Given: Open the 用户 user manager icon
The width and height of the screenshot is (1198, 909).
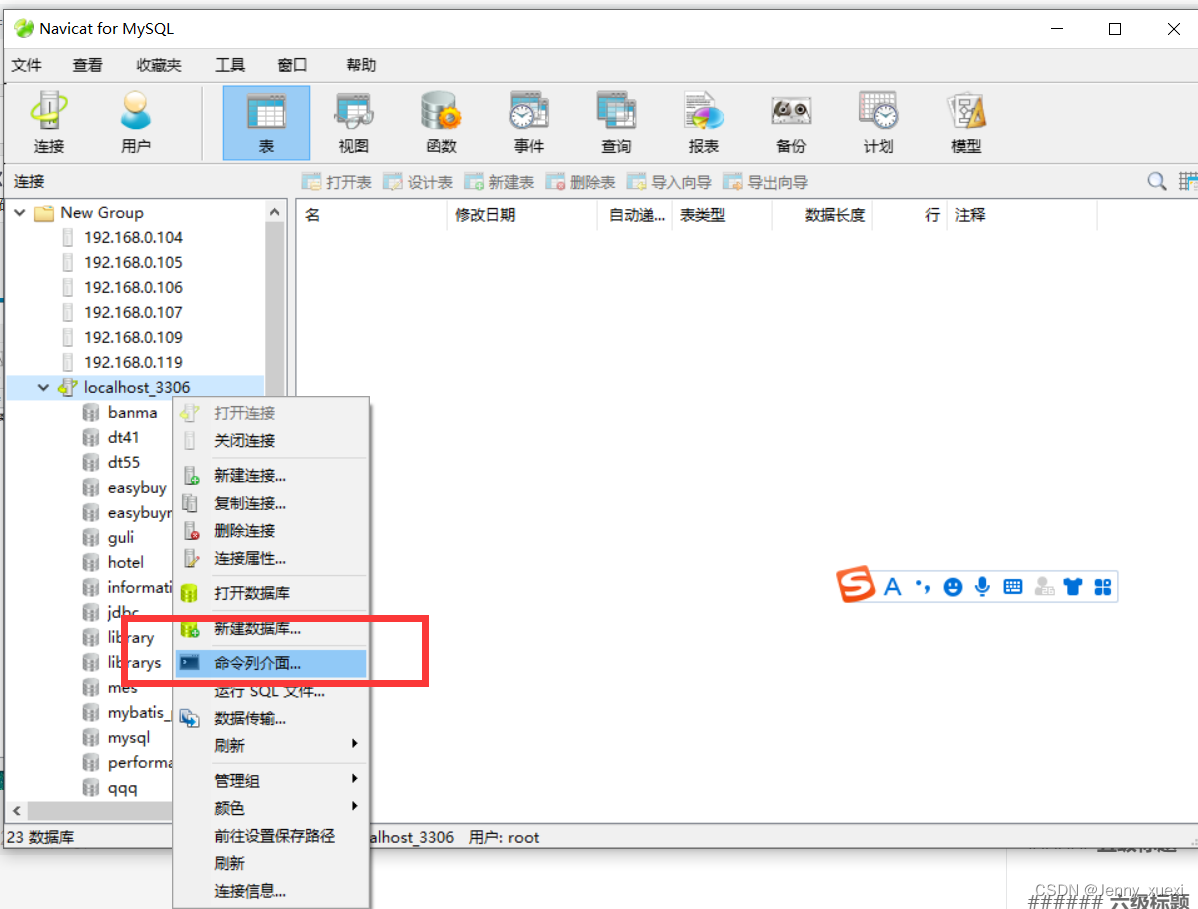Looking at the screenshot, I should point(136,122).
